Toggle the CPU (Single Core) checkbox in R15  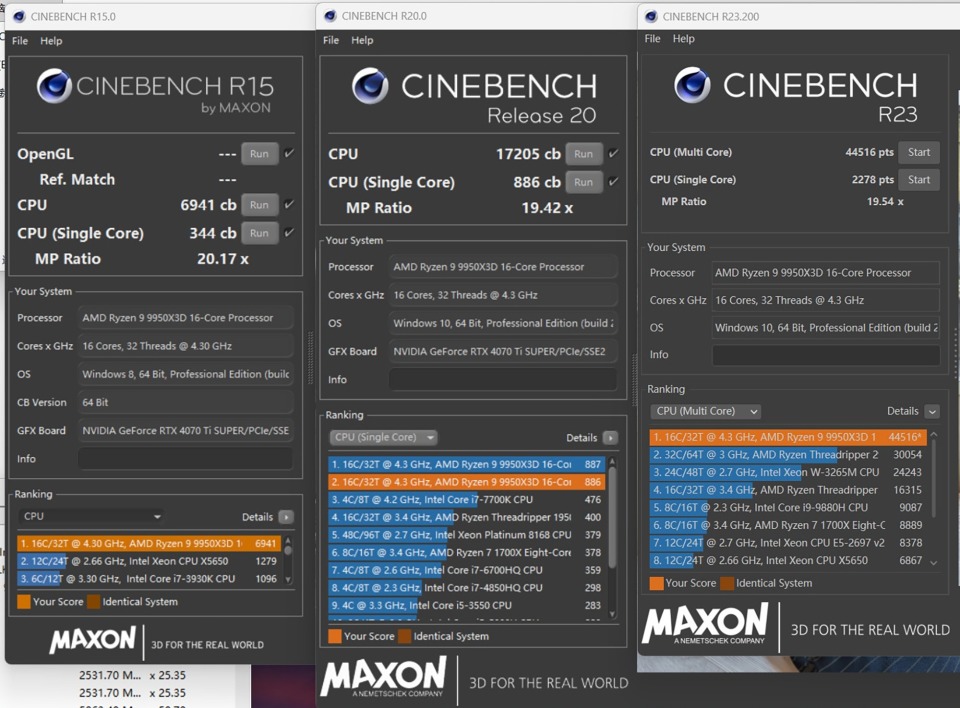point(289,233)
